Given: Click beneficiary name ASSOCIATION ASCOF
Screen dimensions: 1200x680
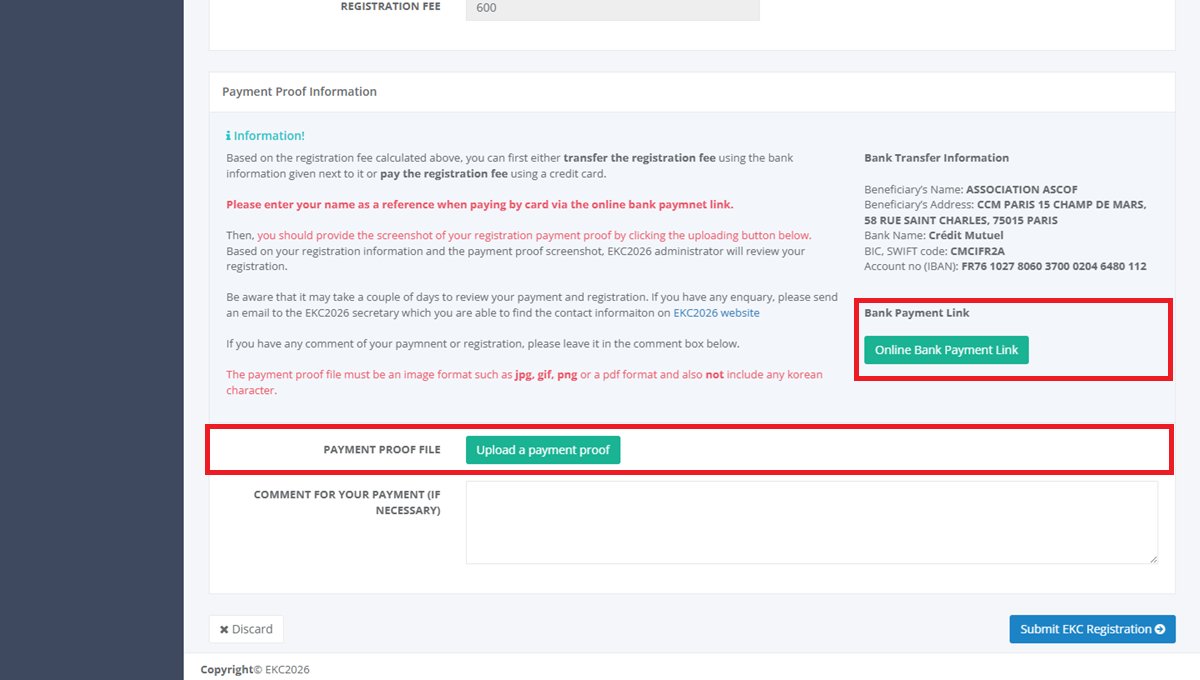Looking at the screenshot, I should tap(1021, 190).
